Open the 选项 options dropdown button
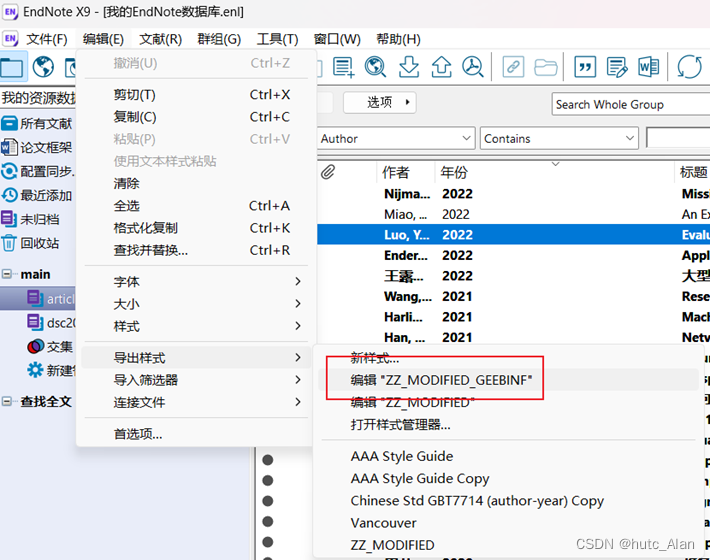Screen dimensions: 710x560 click(380, 102)
